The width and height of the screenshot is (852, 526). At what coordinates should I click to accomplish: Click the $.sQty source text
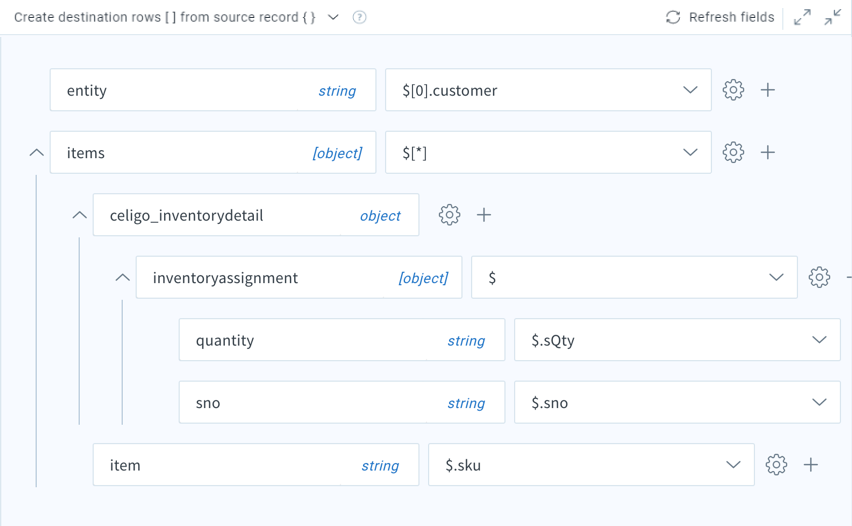(x=553, y=341)
